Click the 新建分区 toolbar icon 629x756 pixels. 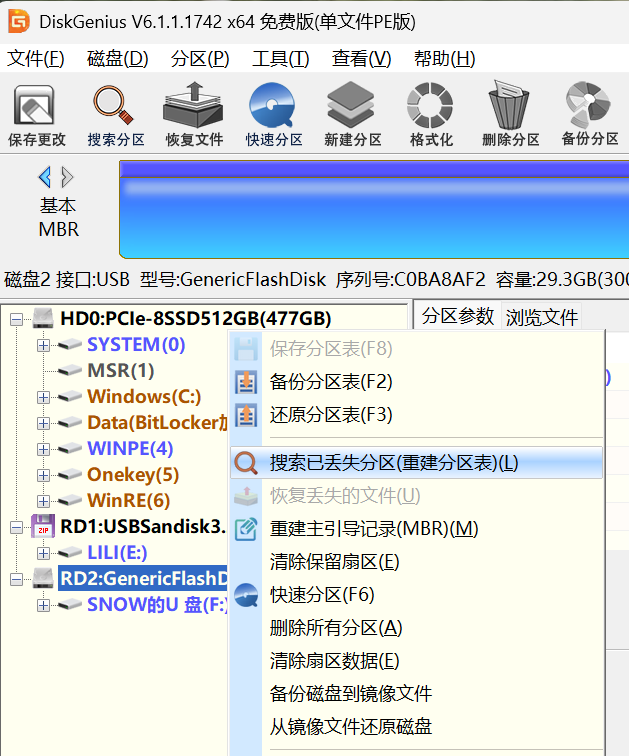click(351, 106)
